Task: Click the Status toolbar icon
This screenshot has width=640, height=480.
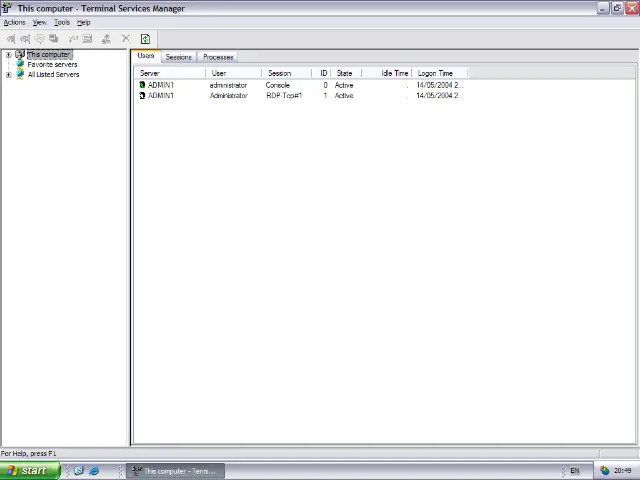Action: [87, 39]
